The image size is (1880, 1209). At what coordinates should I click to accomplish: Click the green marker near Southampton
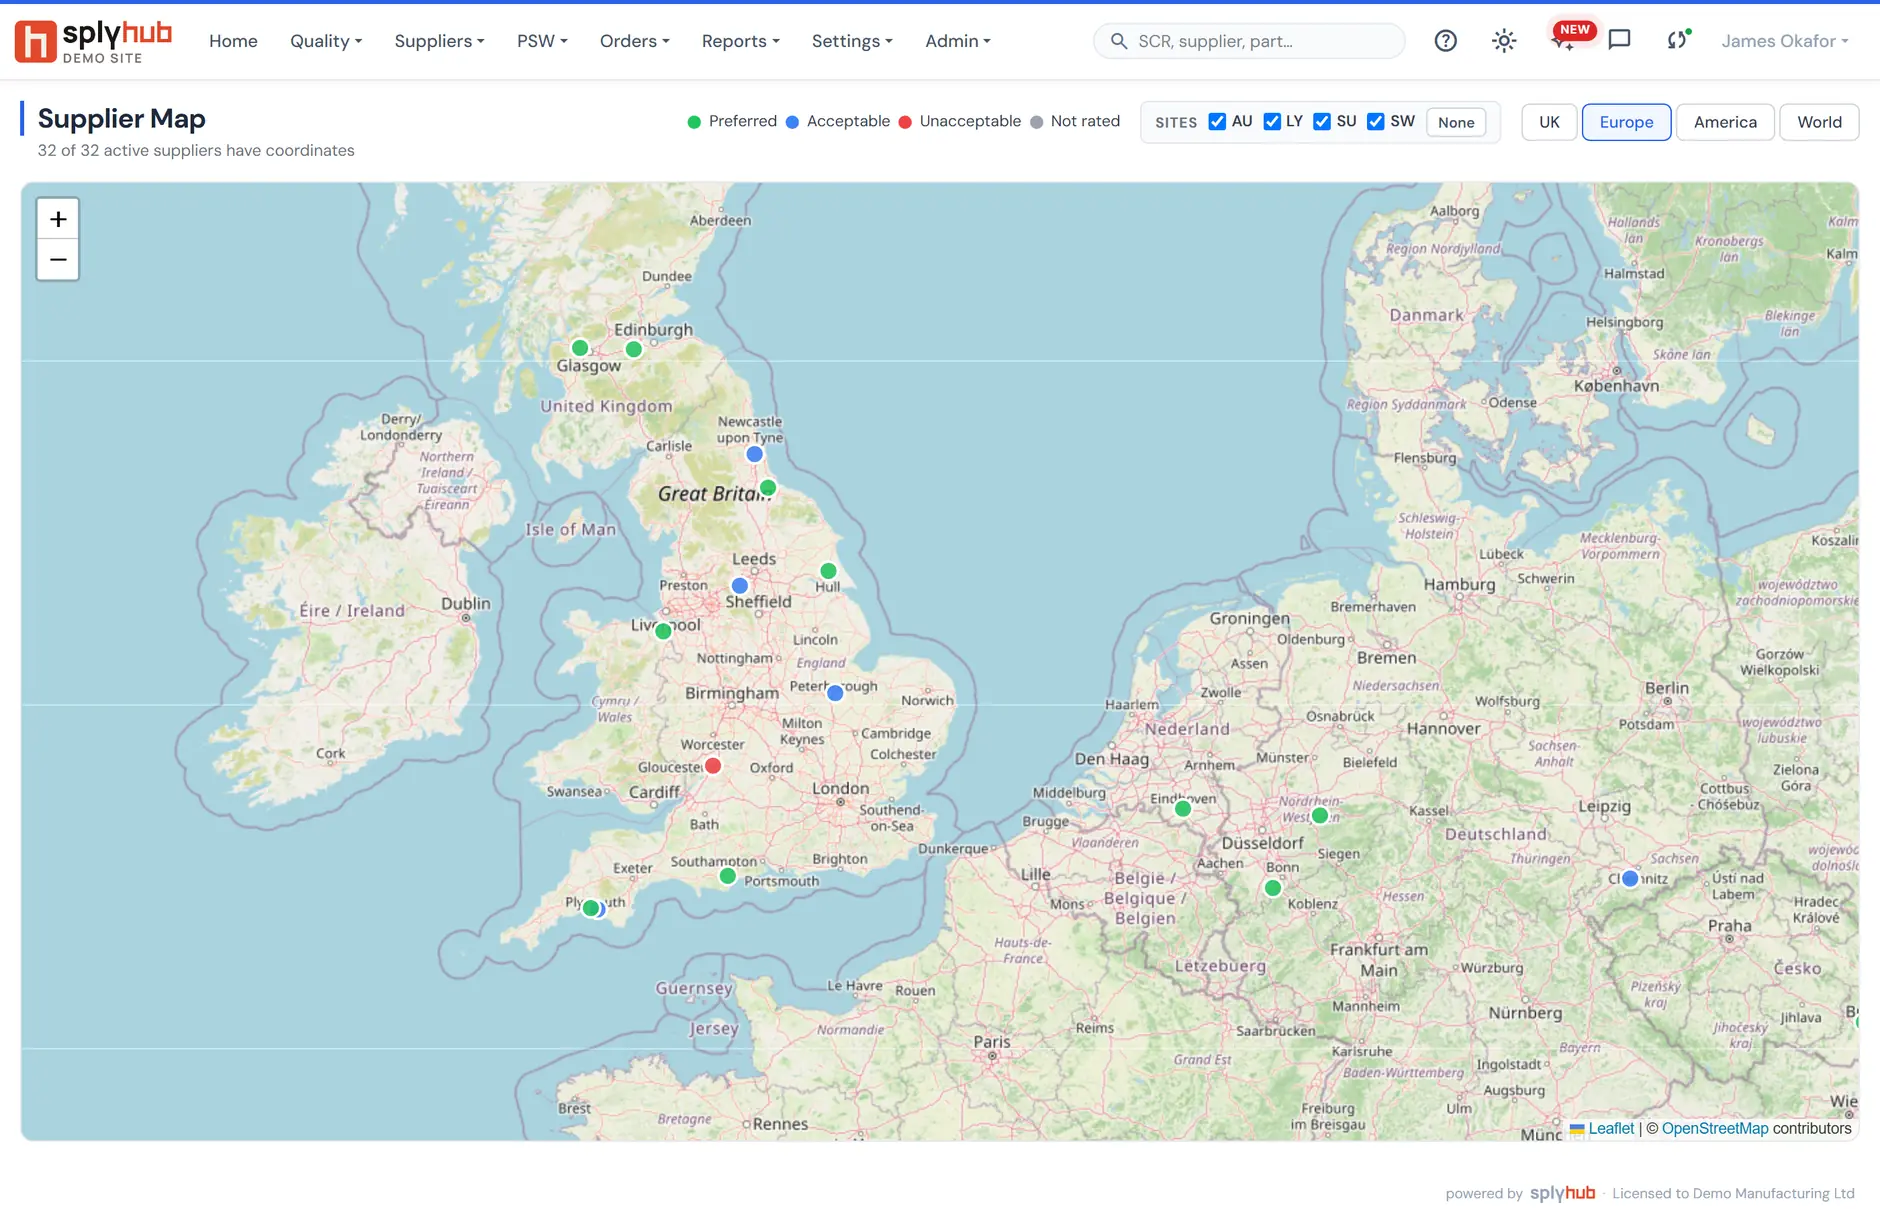click(728, 876)
